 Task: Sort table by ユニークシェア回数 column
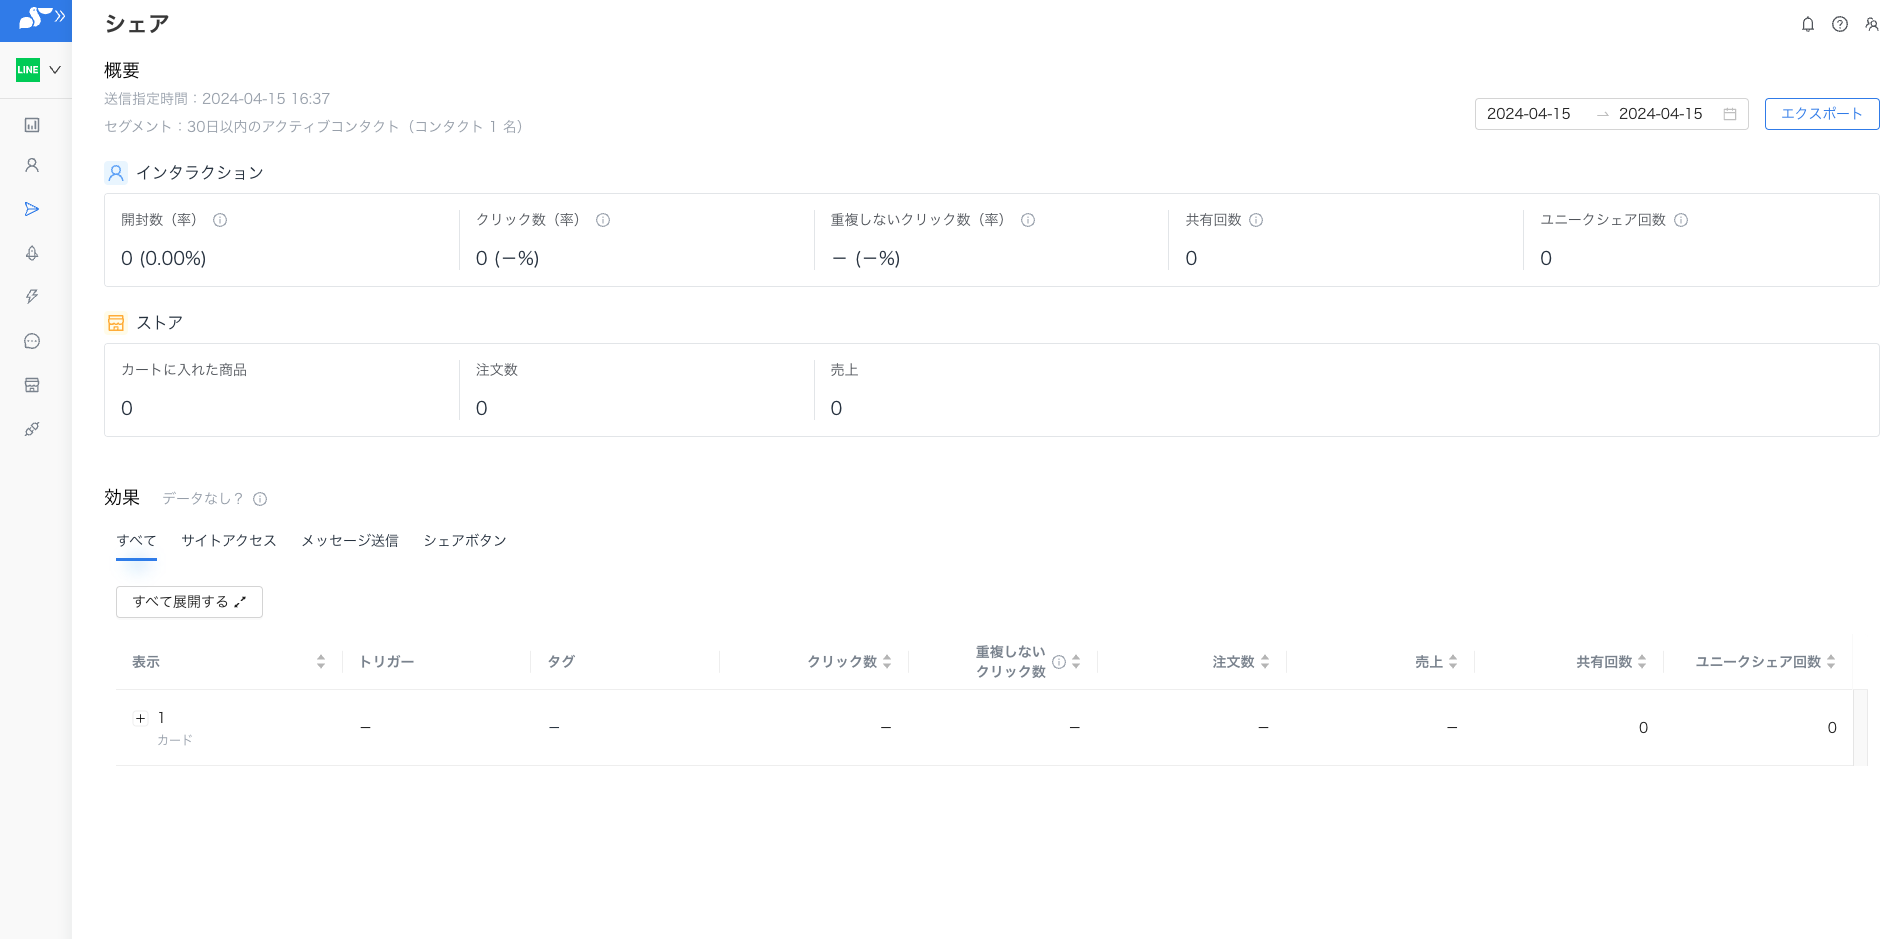1831,662
